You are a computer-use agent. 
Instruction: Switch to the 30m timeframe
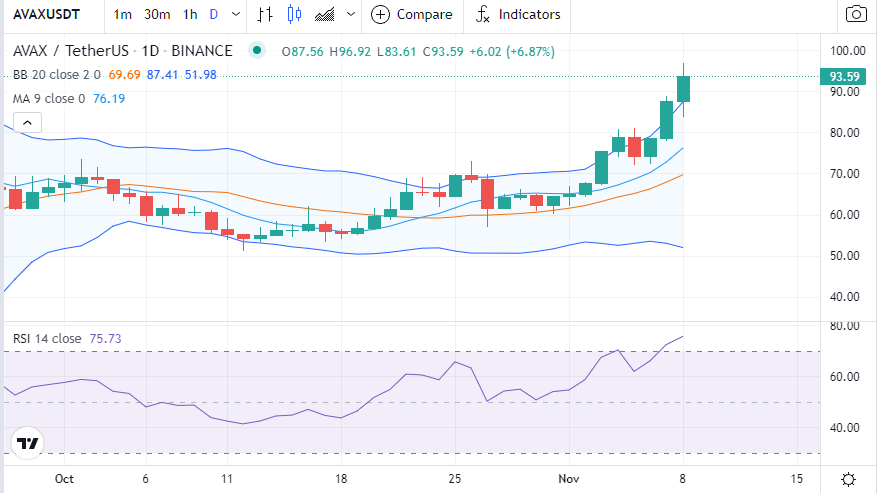[157, 14]
